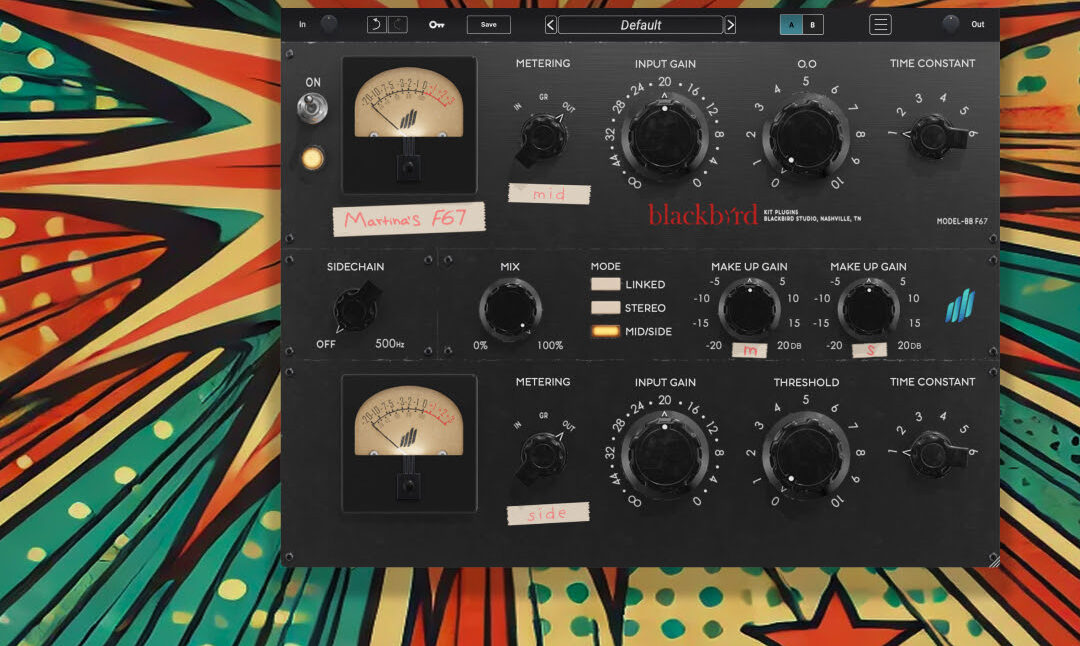Turn the mid Metering selector knob
Viewport: 1080px width, 646px height.
click(543, 138)
